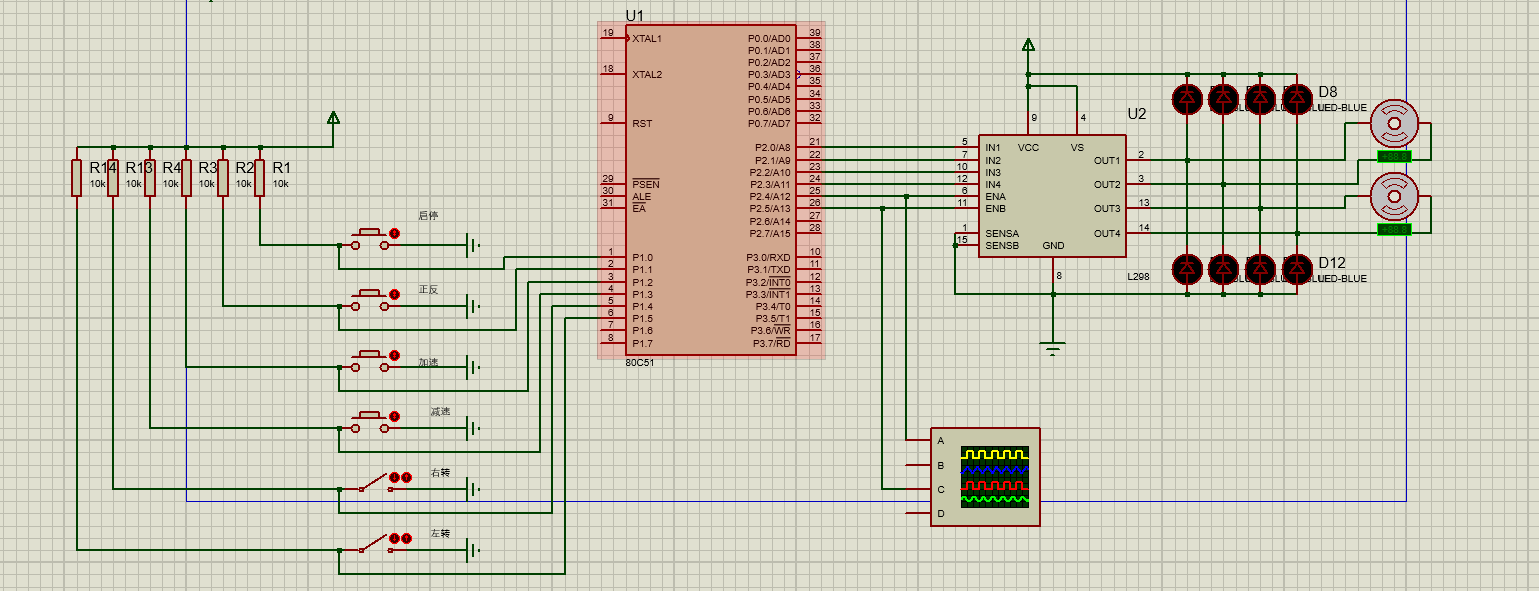
Task: Select the ground symbol beside the 启停 button
Action: (473, 245)
